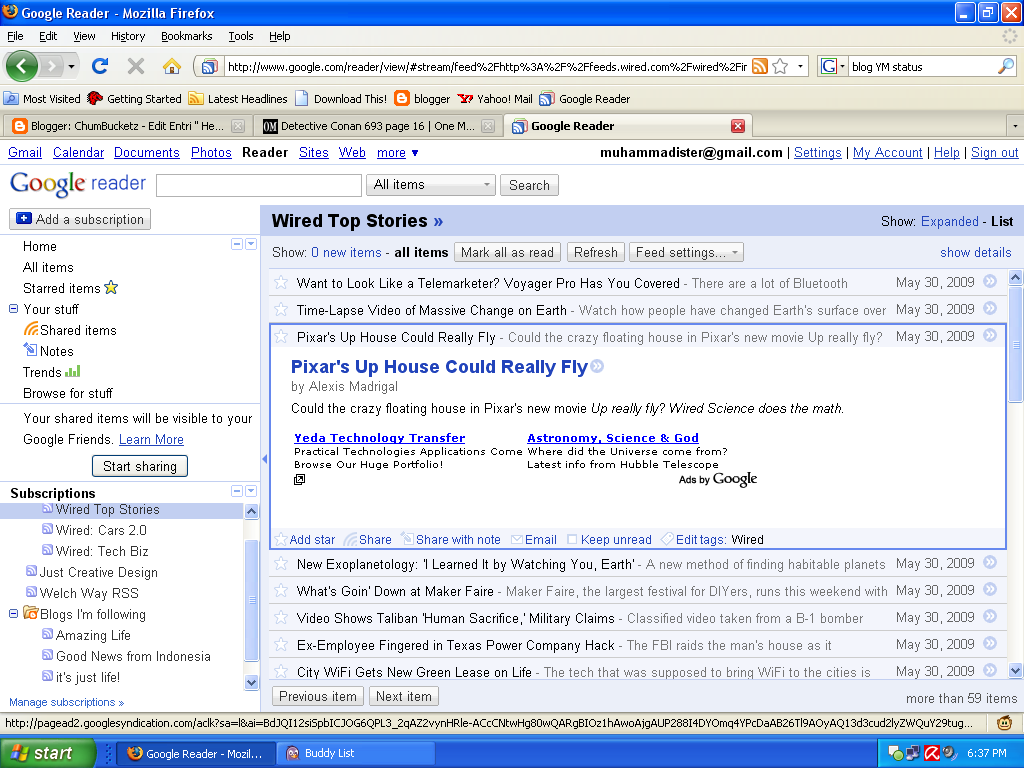Open the Tools menu
Screen dimensions: 1024x768
[240, 36]
